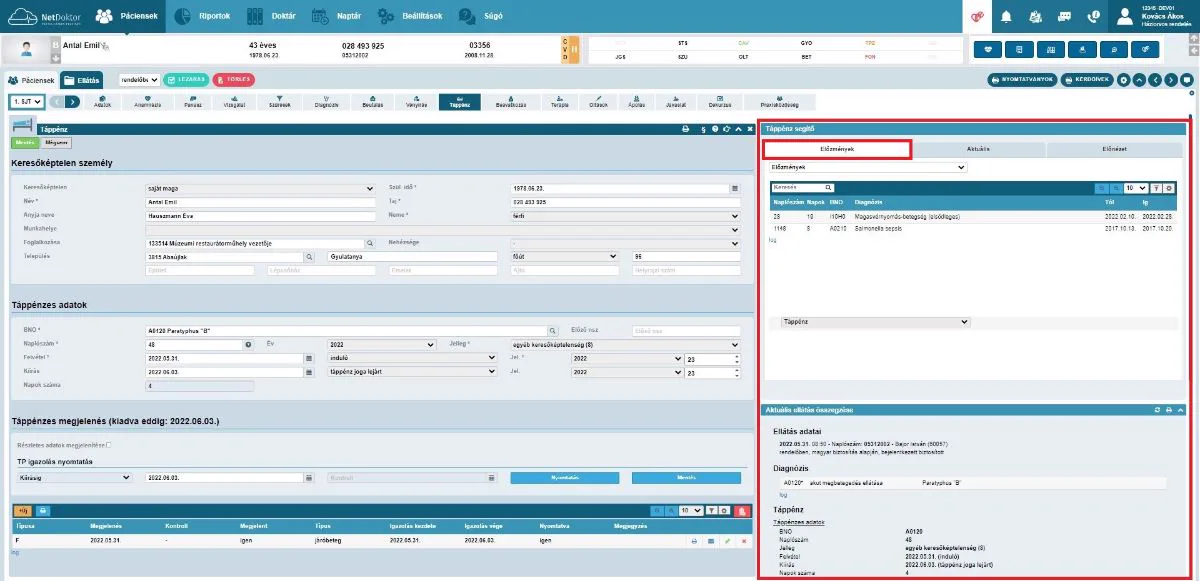Click the search icon next to BNO field
The image size is (1200, 581).
[x=551, y=331]
